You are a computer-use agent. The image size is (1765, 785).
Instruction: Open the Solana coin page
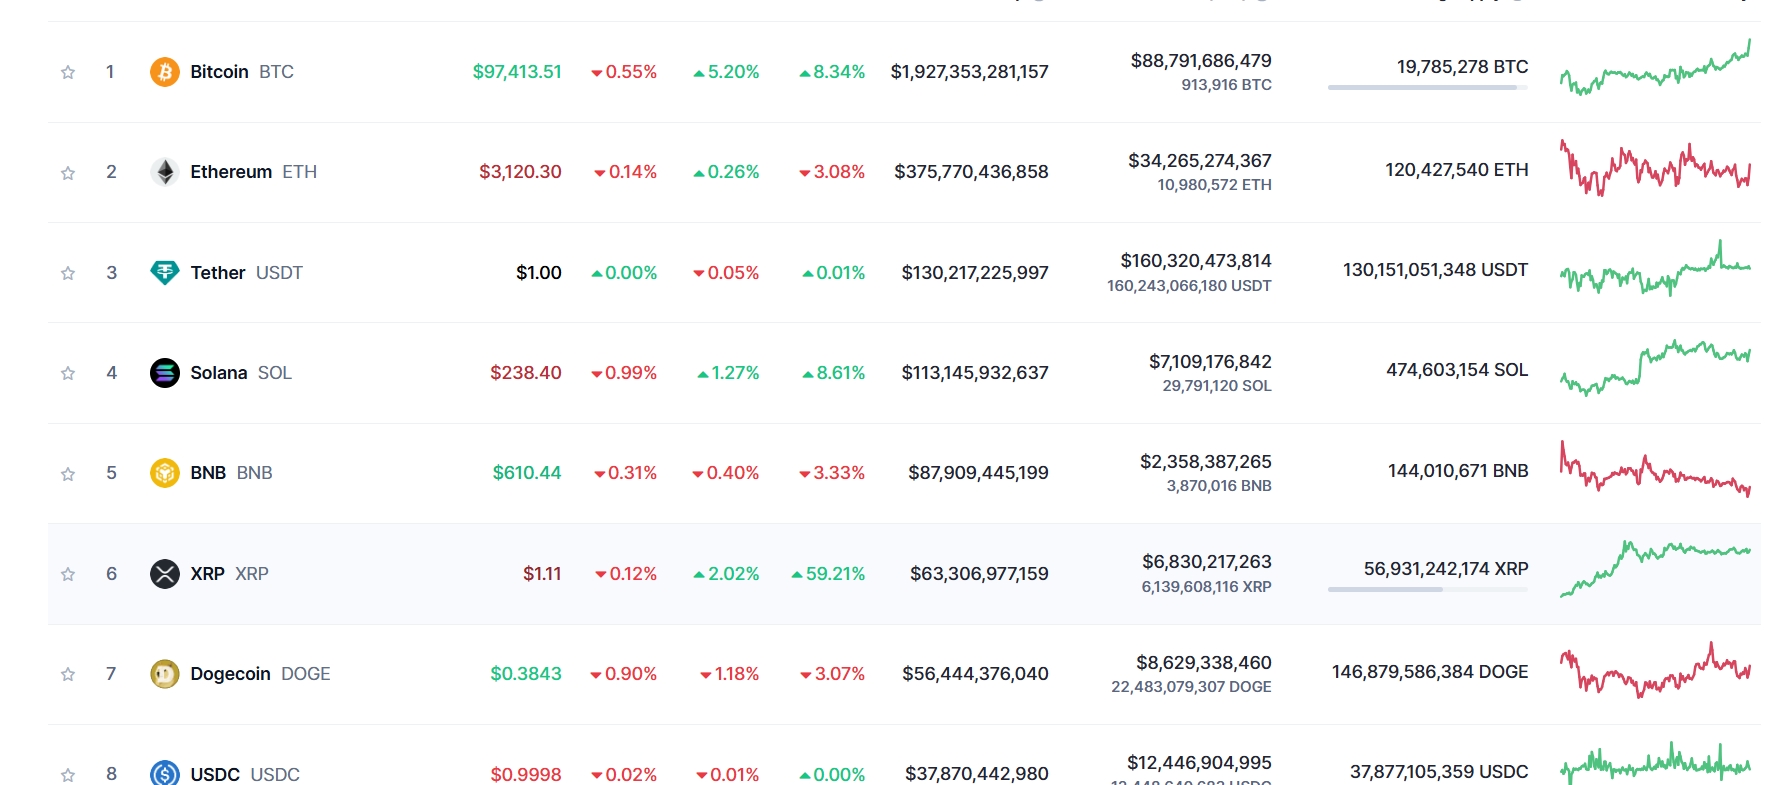[x=241, y=373]
